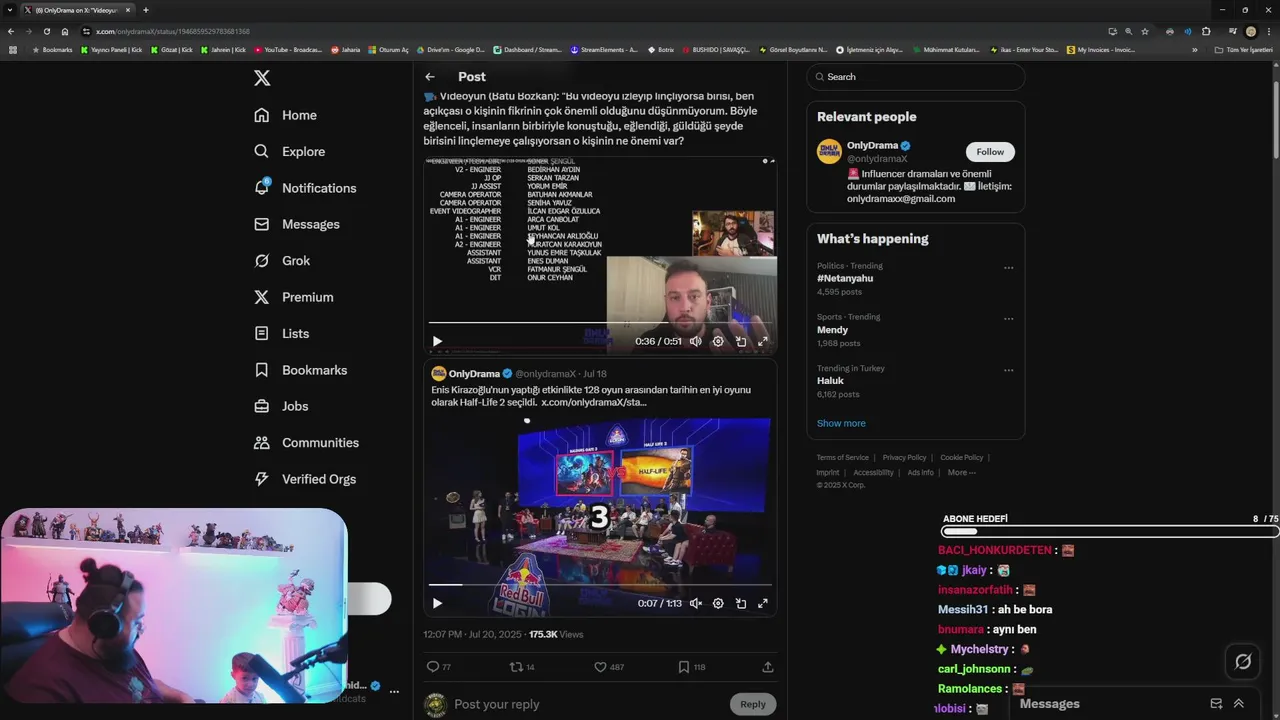Viewport: 1280px width, 720px height.
Task: Open more options for #Netanyahu trend
Action: [1008, 268]
